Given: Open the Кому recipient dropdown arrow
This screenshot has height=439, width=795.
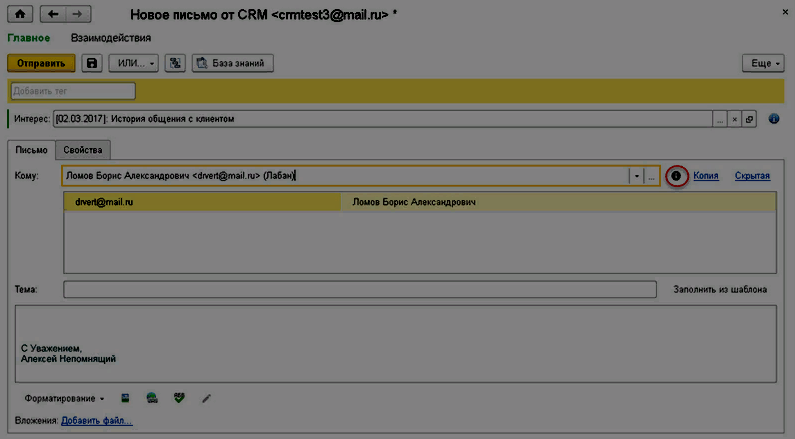Looking at the screenshot, I should (x=635, y=176).
